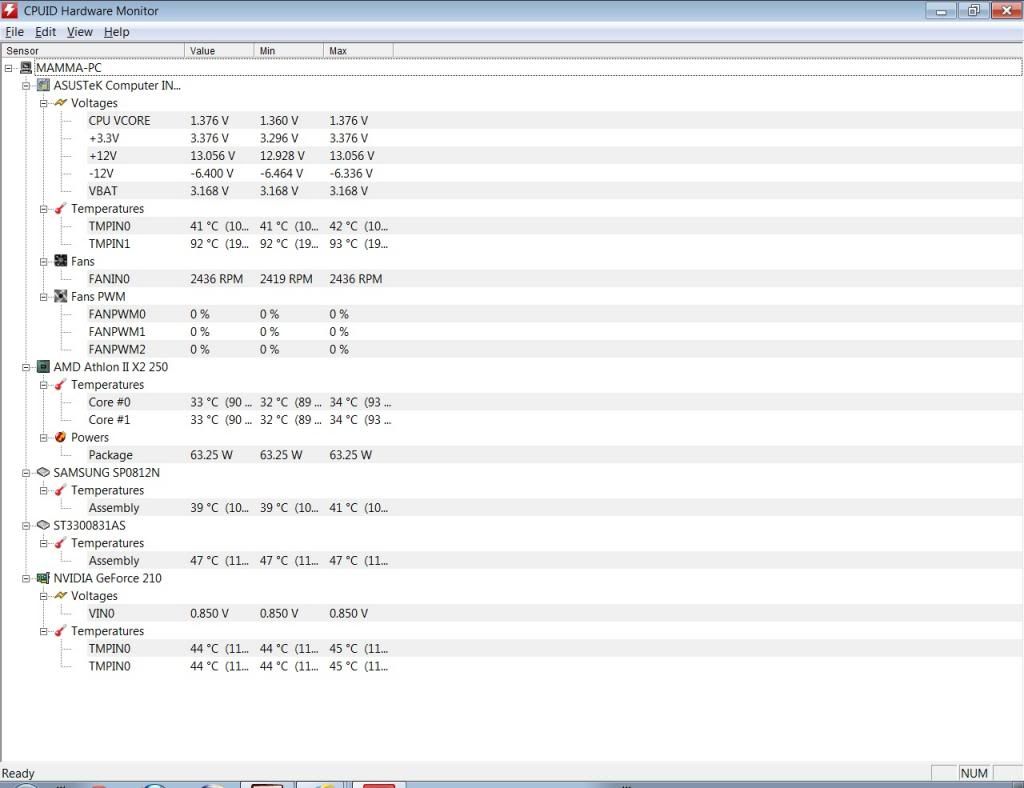Open the File menu
This screenshot has width=1024, height=788.
[14, 32]
